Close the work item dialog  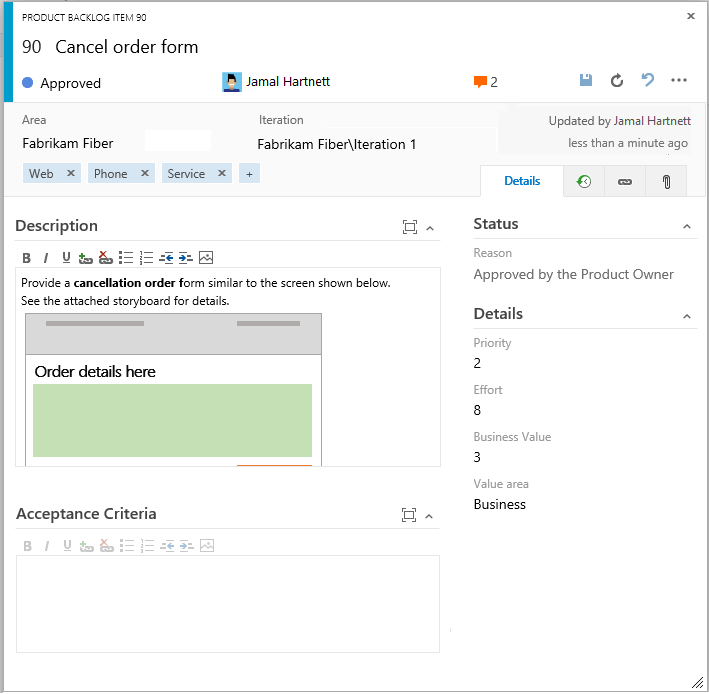click(x=690, y=16)
